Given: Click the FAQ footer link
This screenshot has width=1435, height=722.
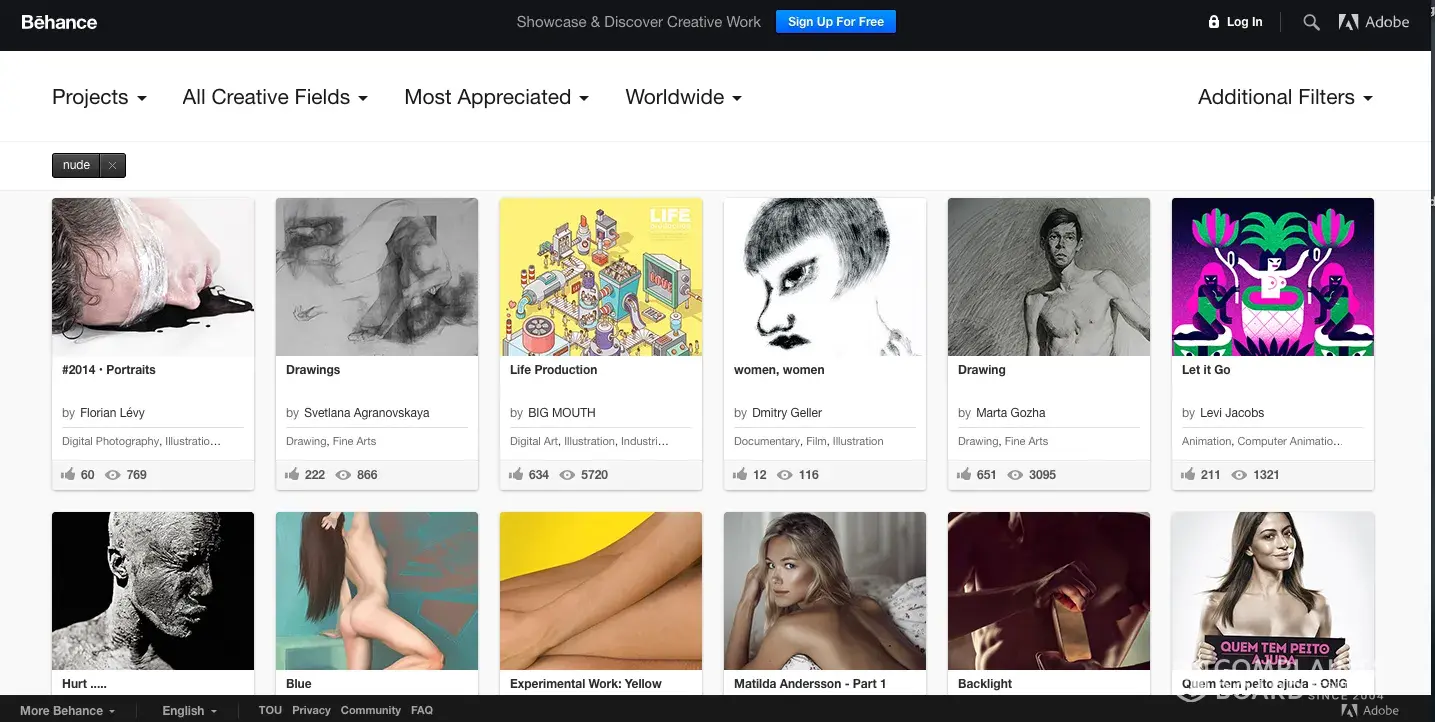Looking at the screenshot, I should [422, 710].
